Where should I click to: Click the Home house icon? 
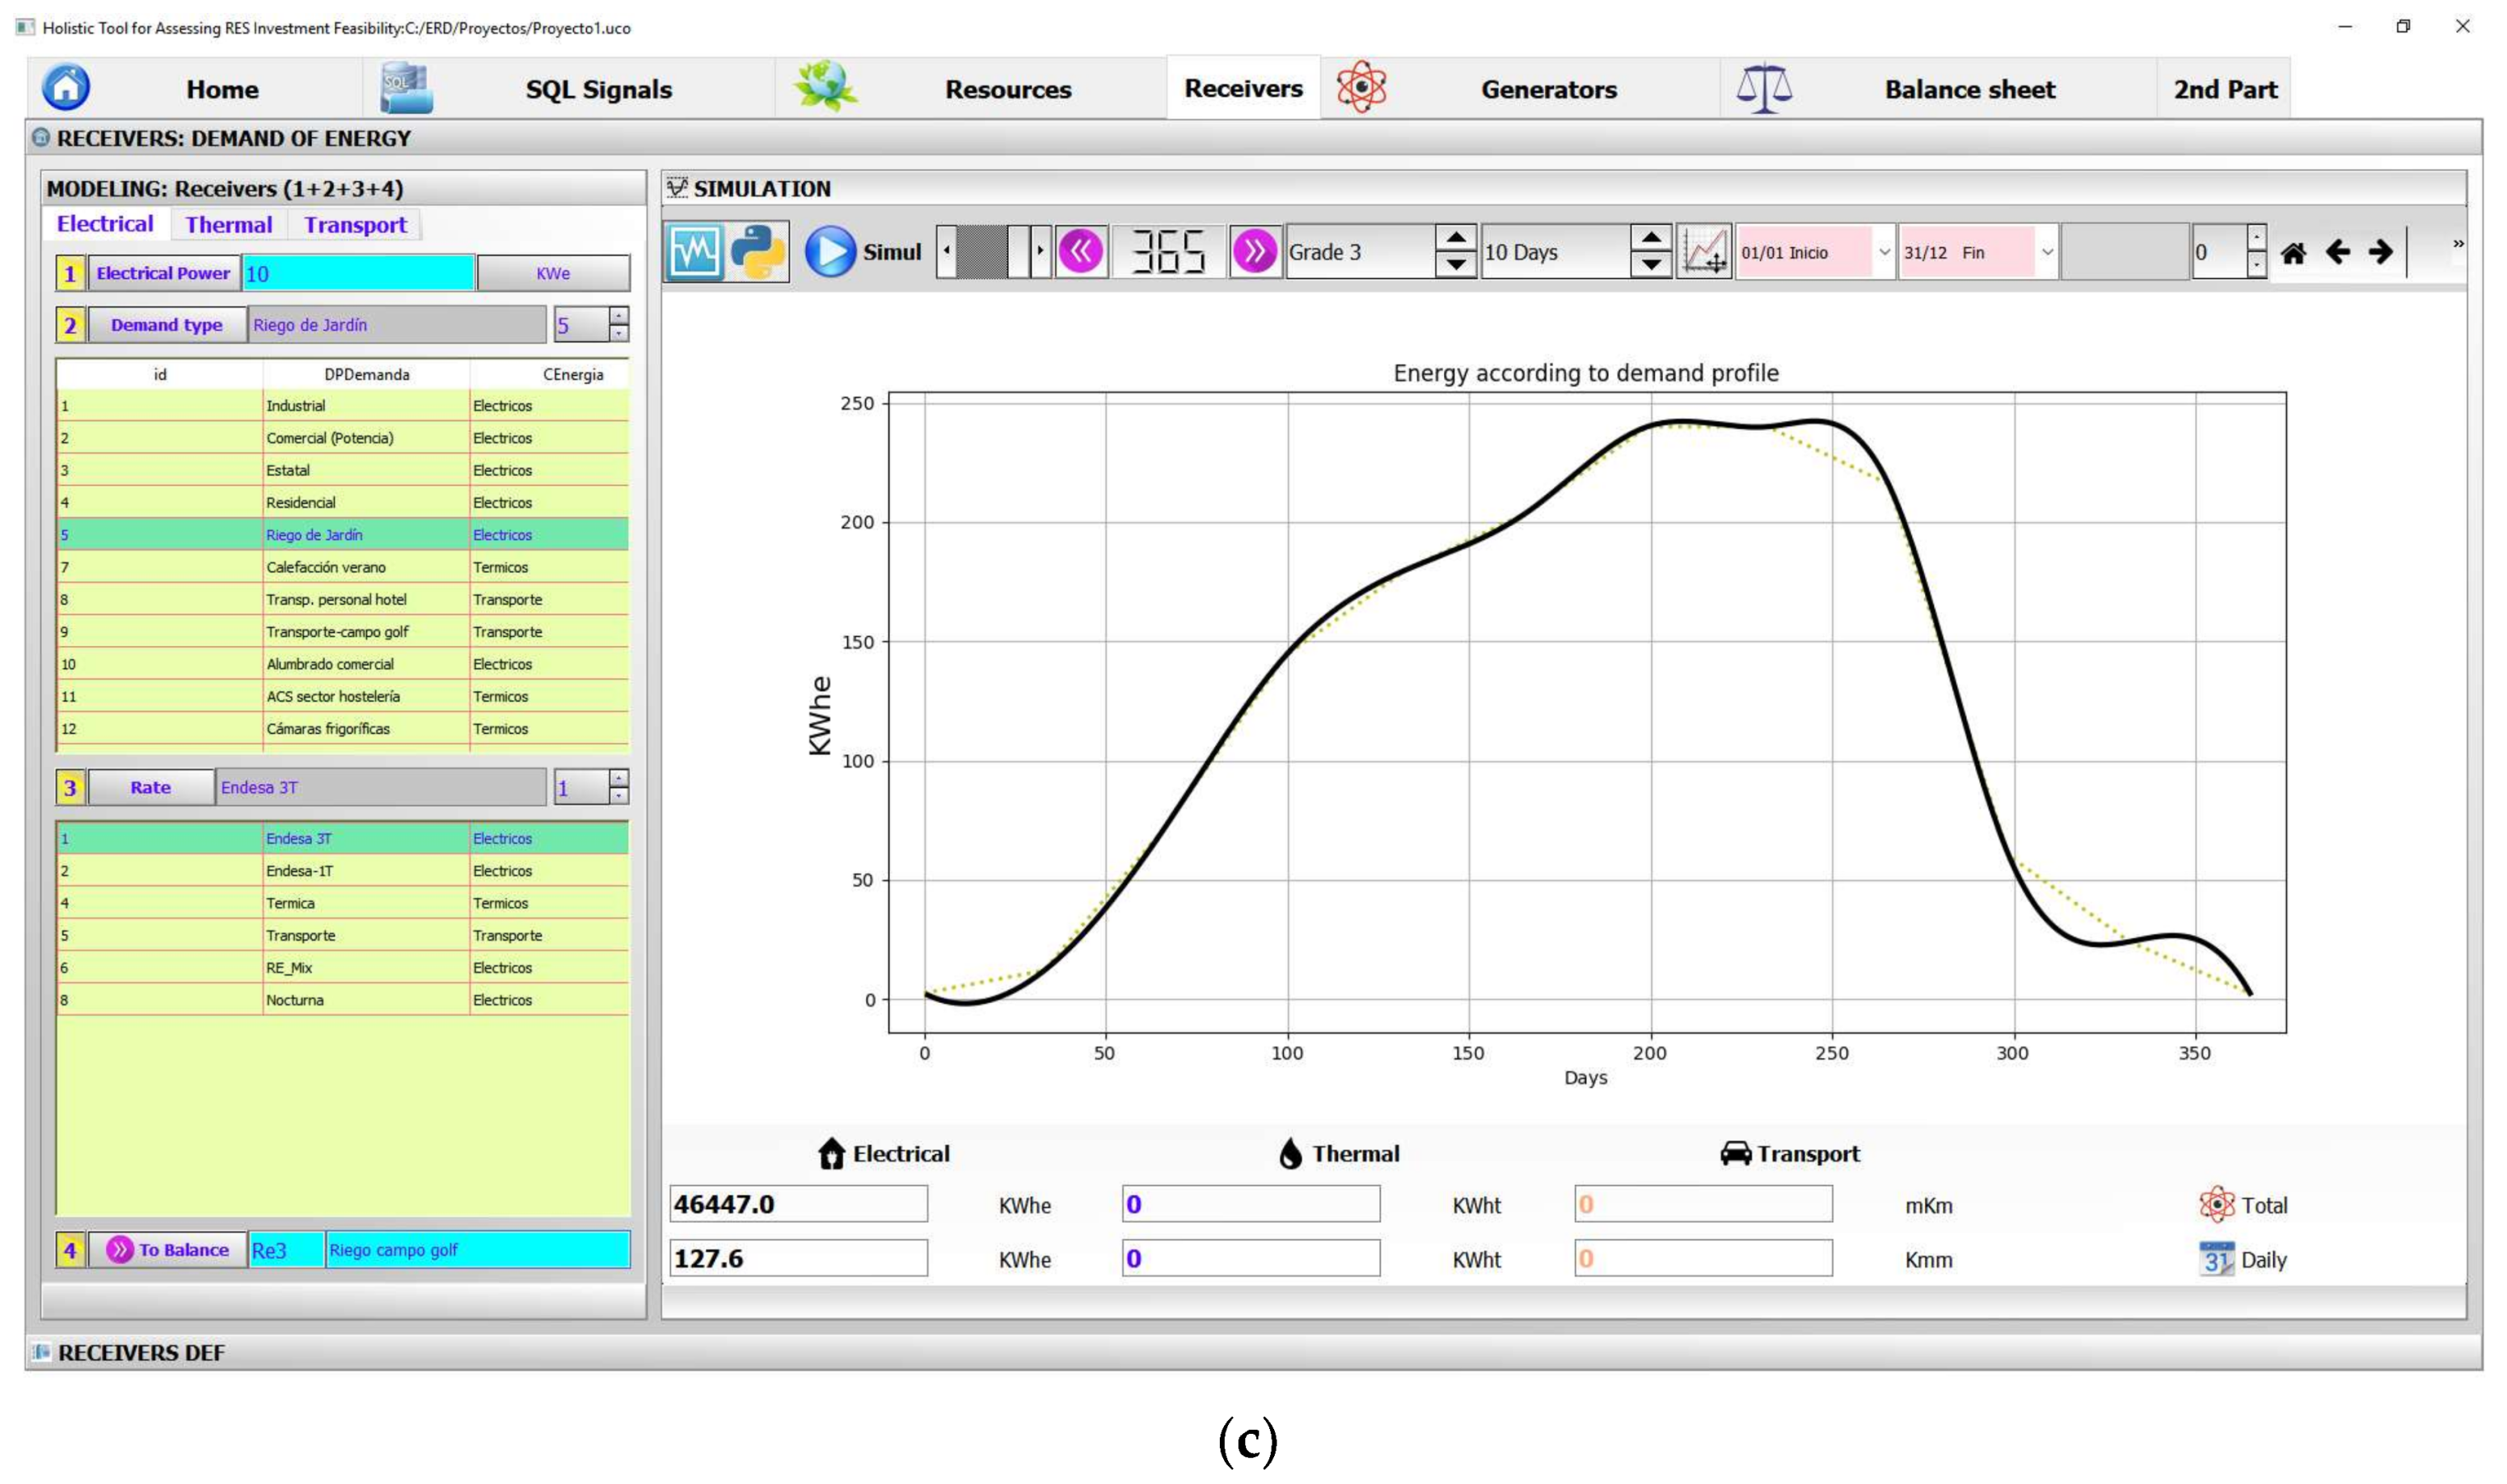tap(66, 88)
